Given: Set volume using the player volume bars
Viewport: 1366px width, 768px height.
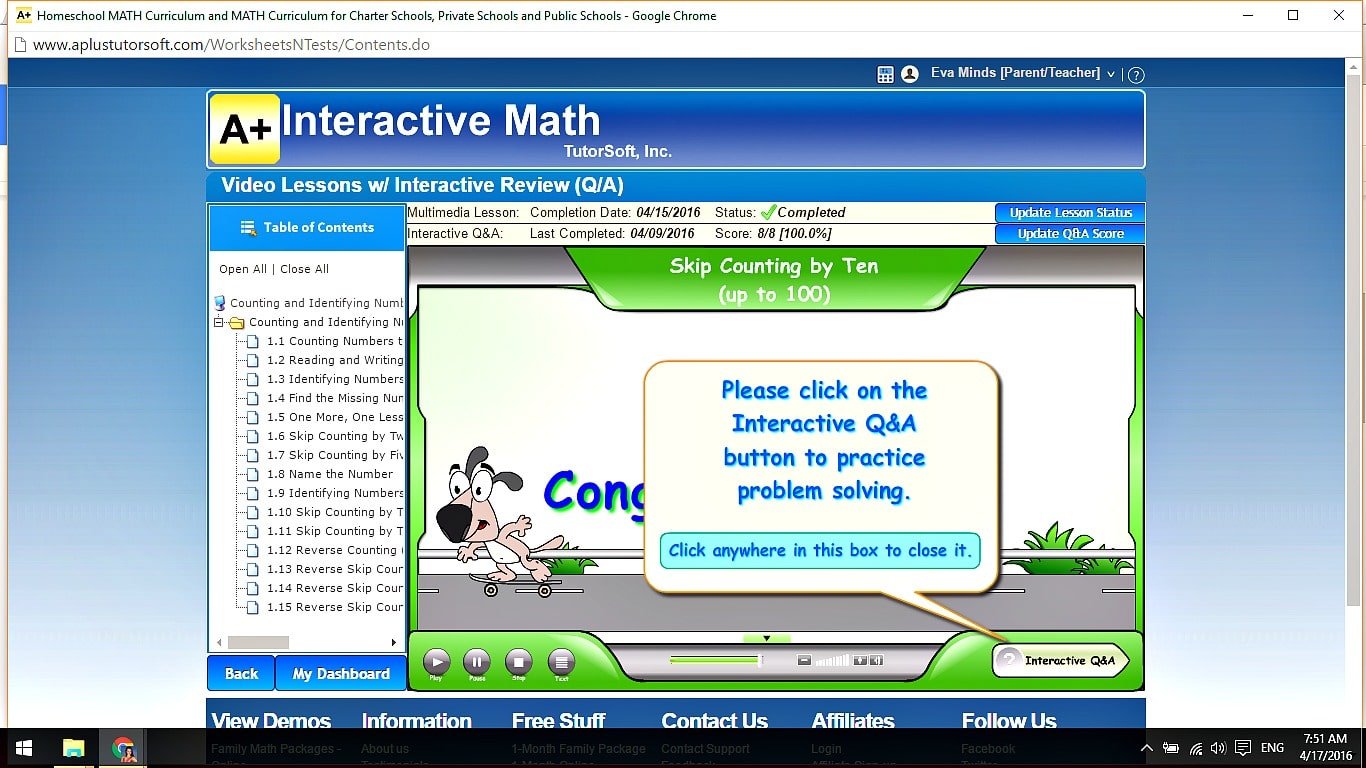Looking at the screenshot, I should pyautogui.click(x=832, y=660).
